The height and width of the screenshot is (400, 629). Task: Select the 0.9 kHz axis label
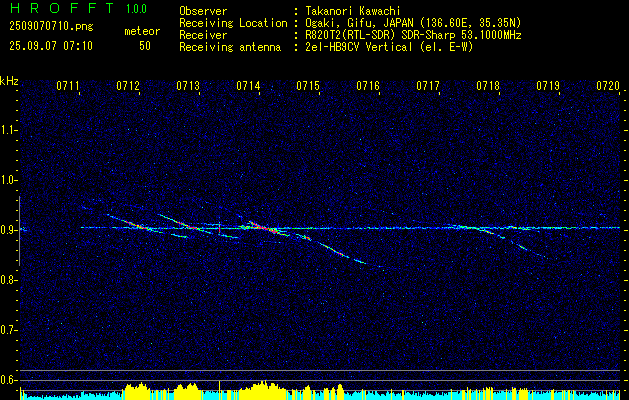click(8, 230)
